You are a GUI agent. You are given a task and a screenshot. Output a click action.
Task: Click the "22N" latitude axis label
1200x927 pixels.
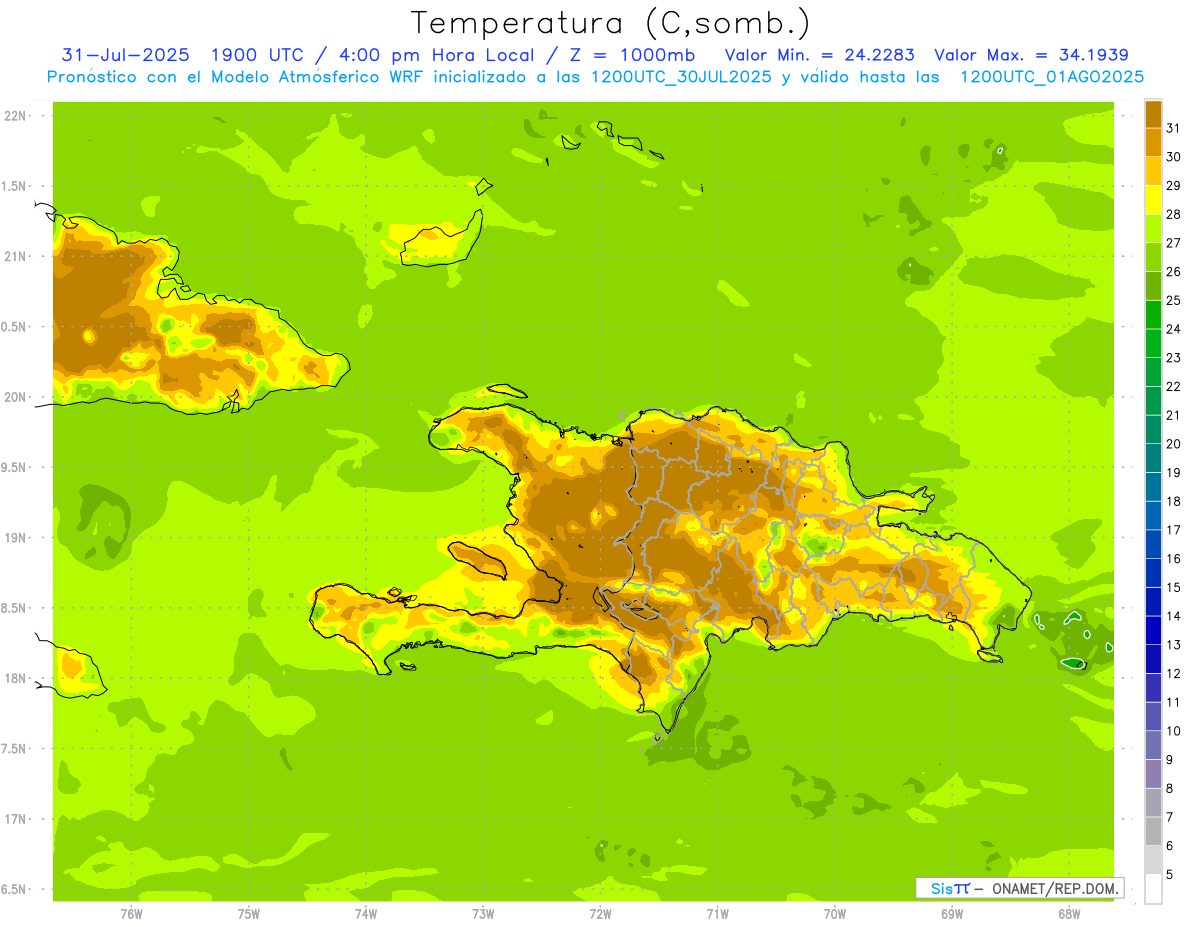16,116
